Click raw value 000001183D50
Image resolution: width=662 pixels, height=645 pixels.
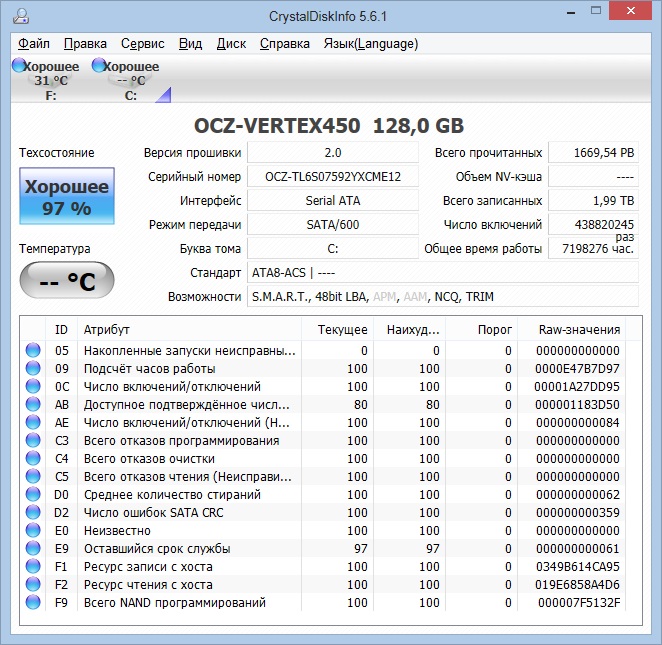(577, 404)
